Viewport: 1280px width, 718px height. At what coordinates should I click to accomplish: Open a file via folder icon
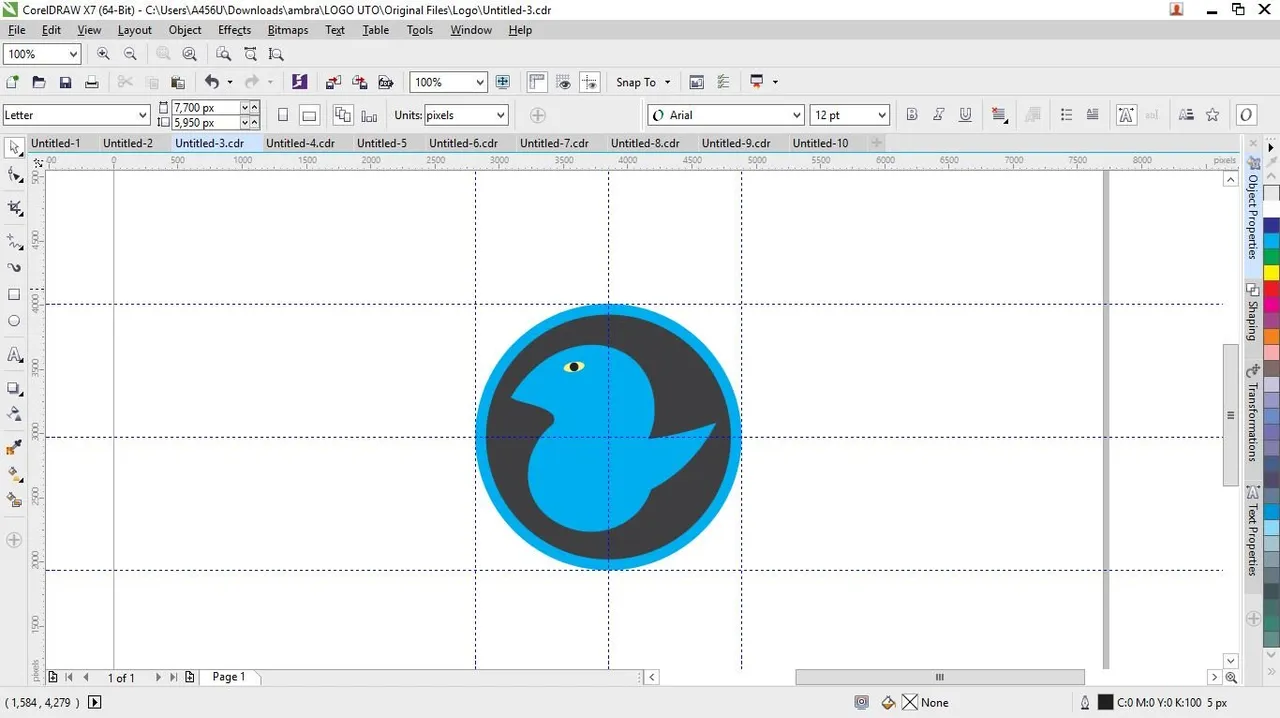(39, 82)
